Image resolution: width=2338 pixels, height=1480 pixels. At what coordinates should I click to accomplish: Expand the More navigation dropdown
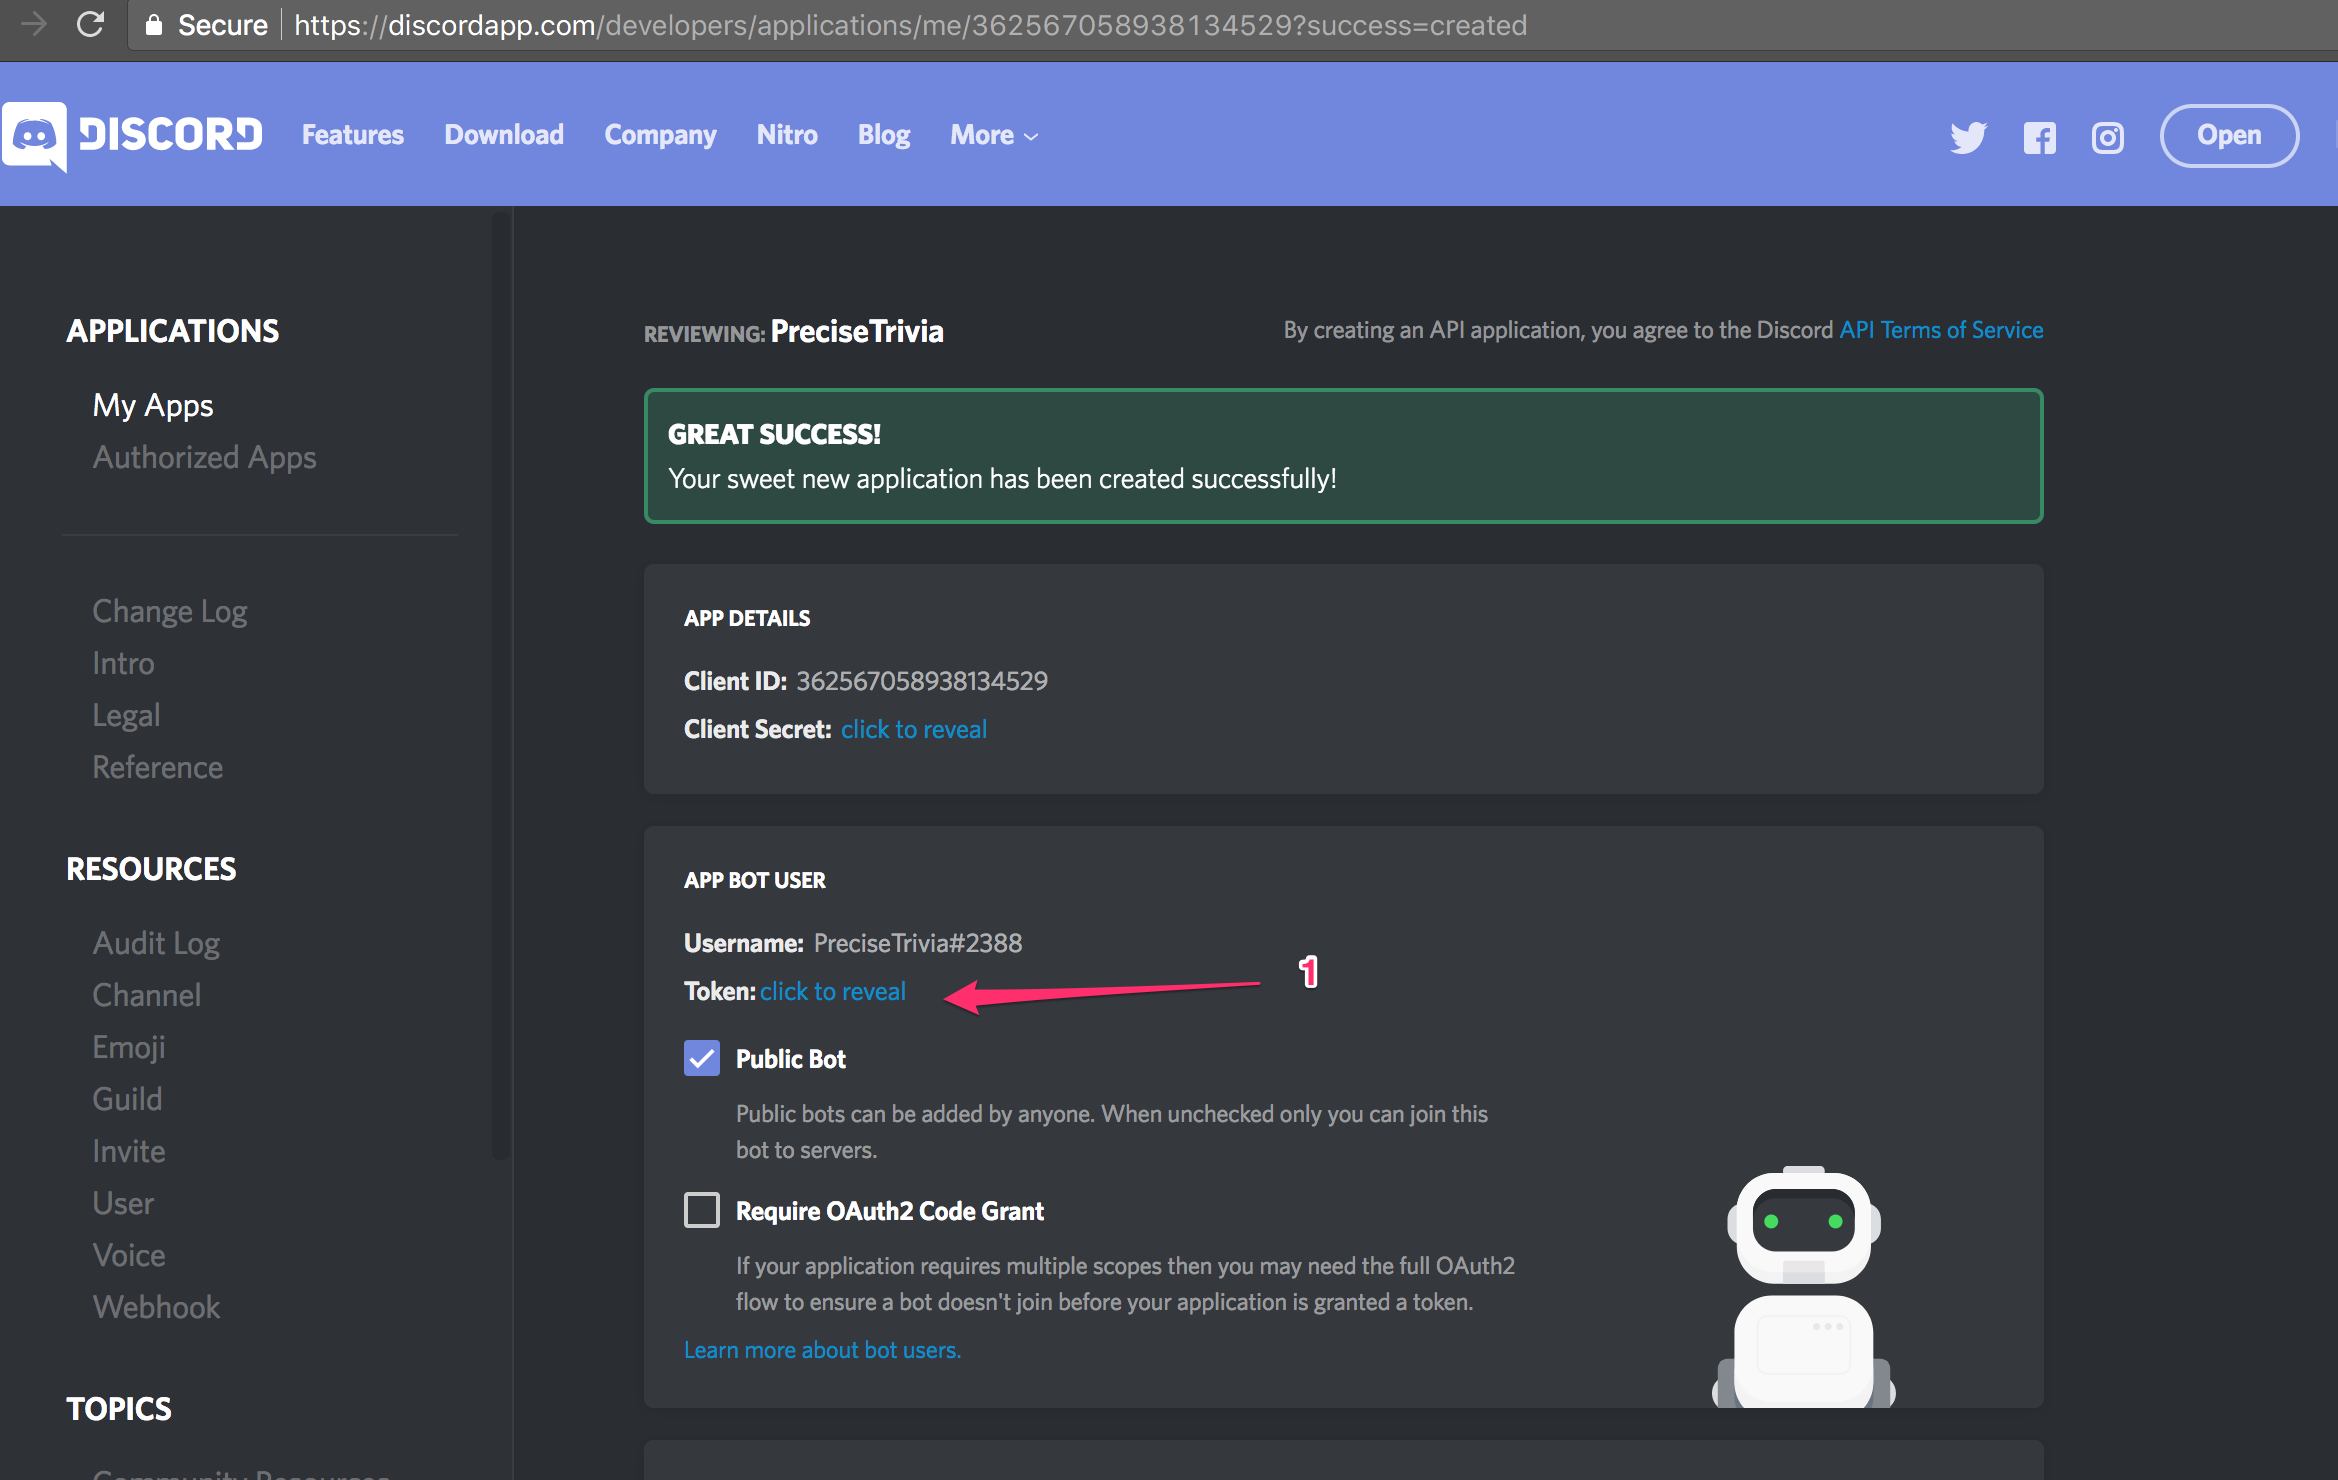pyautogui.click(x=992, y=135)
